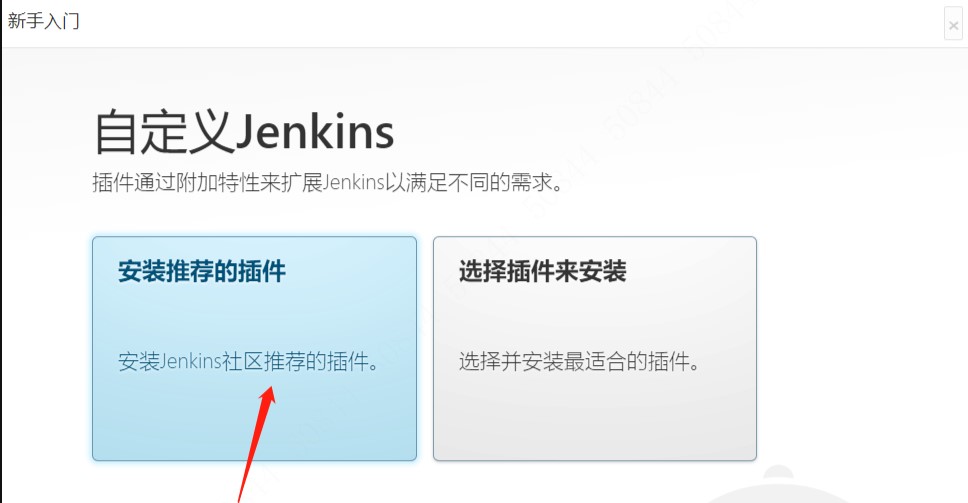968x503 pixels.
Task: Click the word Jenkins in main heading
Action: pos(314,131)
